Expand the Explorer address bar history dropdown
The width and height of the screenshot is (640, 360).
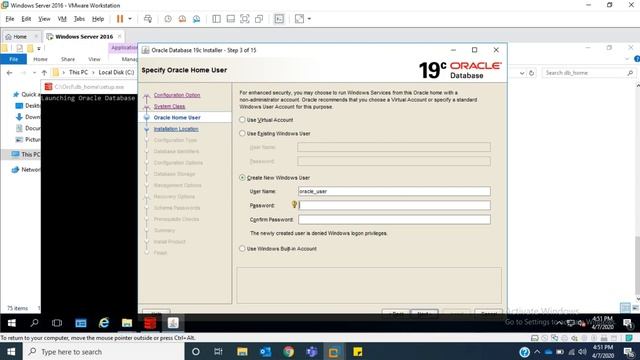click(x=522, y=73)
